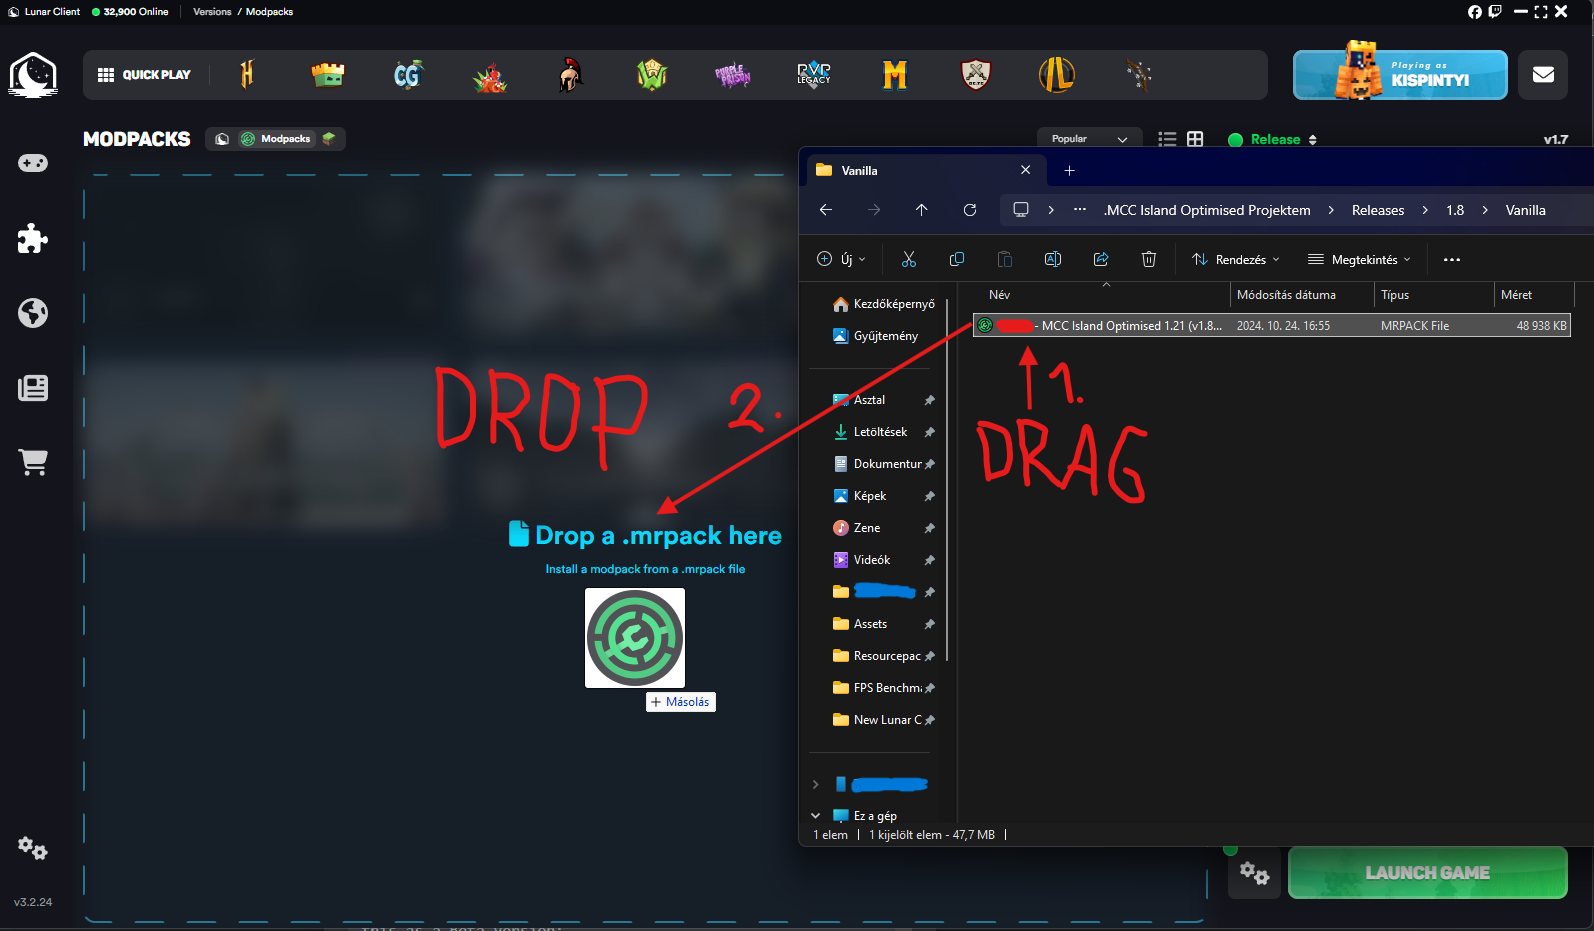
Task: Select the PvP Legacy server icon
Action: (814, 75)
